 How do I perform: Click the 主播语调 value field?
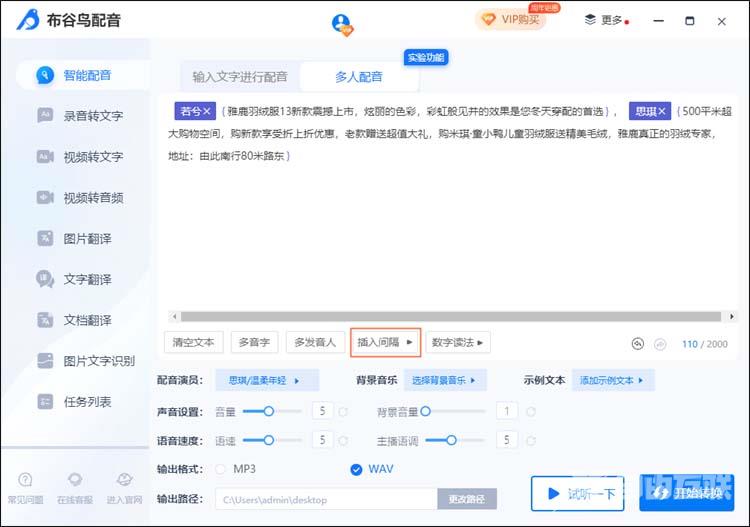click(x=507, y=440)
